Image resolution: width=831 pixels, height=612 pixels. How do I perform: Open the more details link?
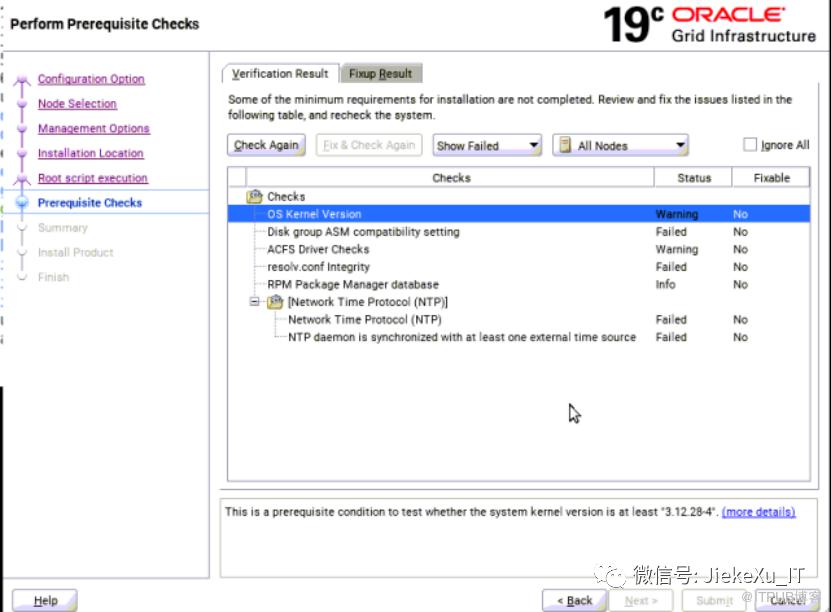tap(758, 512)
